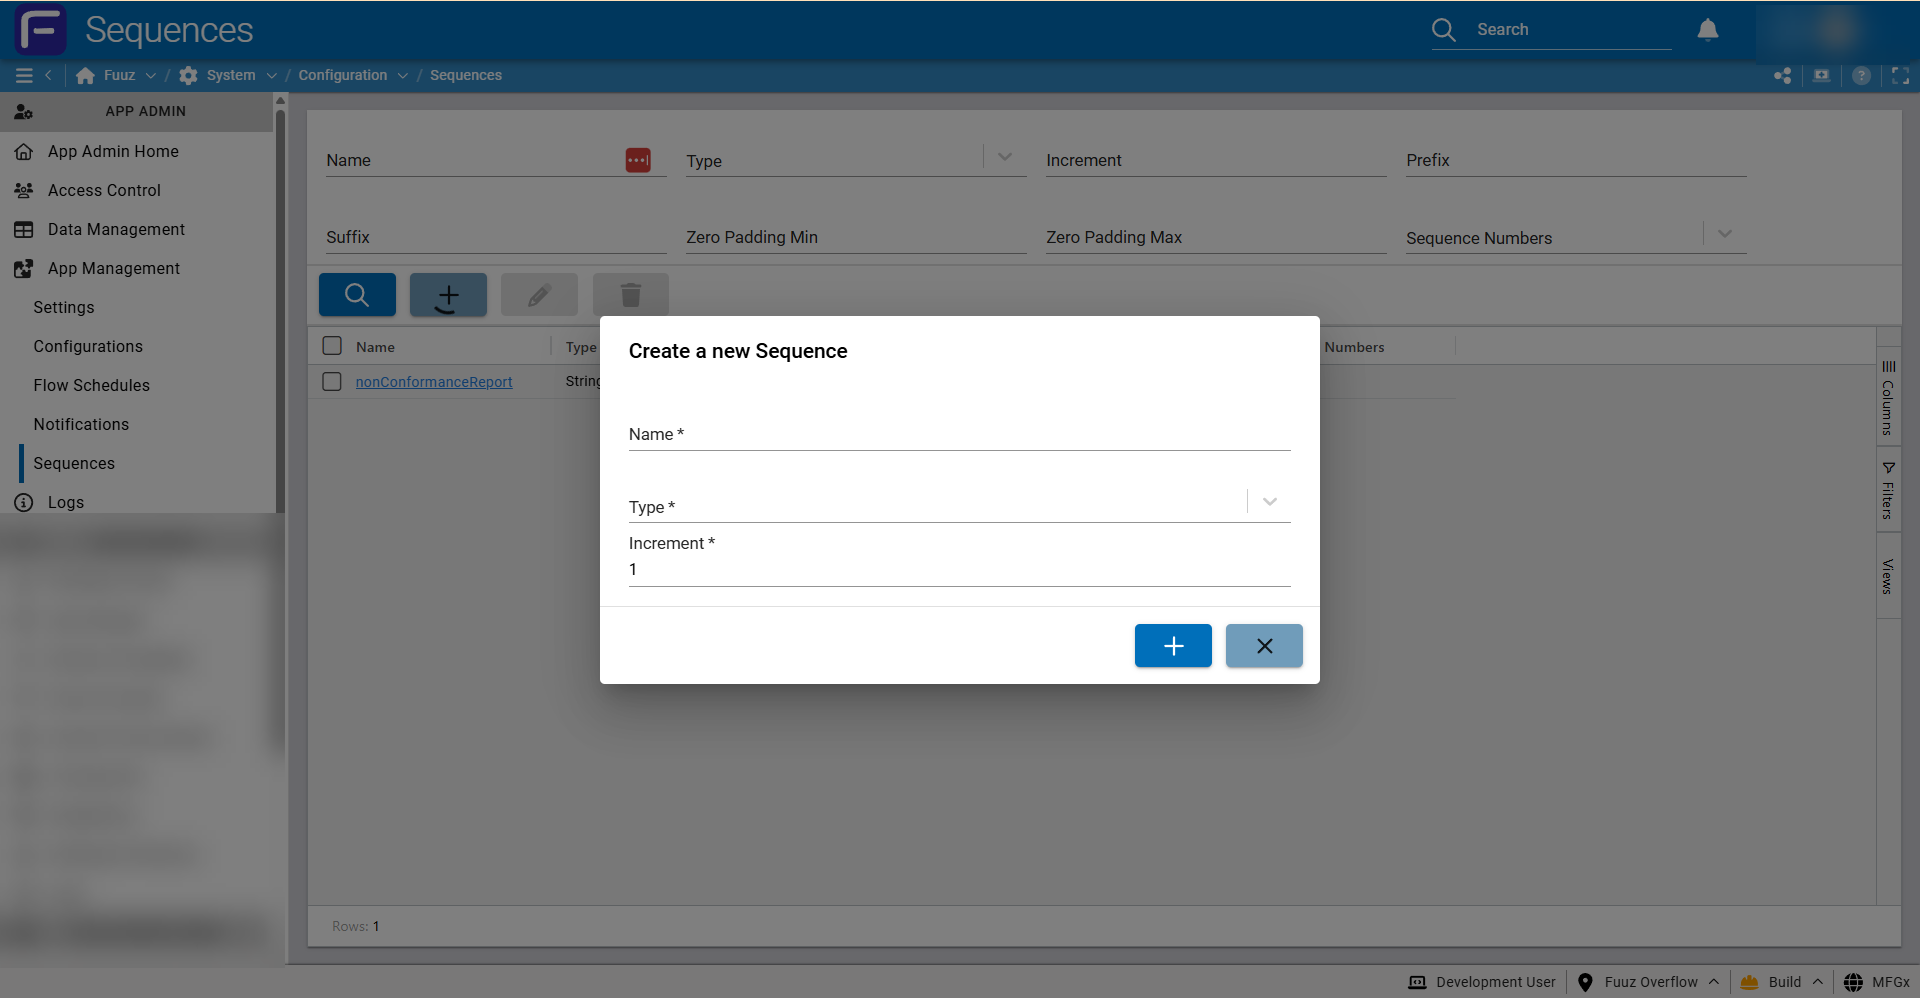The height and width of the screenshot is (998, 1920).
Task: Sort by the Name column header
Action: point(375,347)
